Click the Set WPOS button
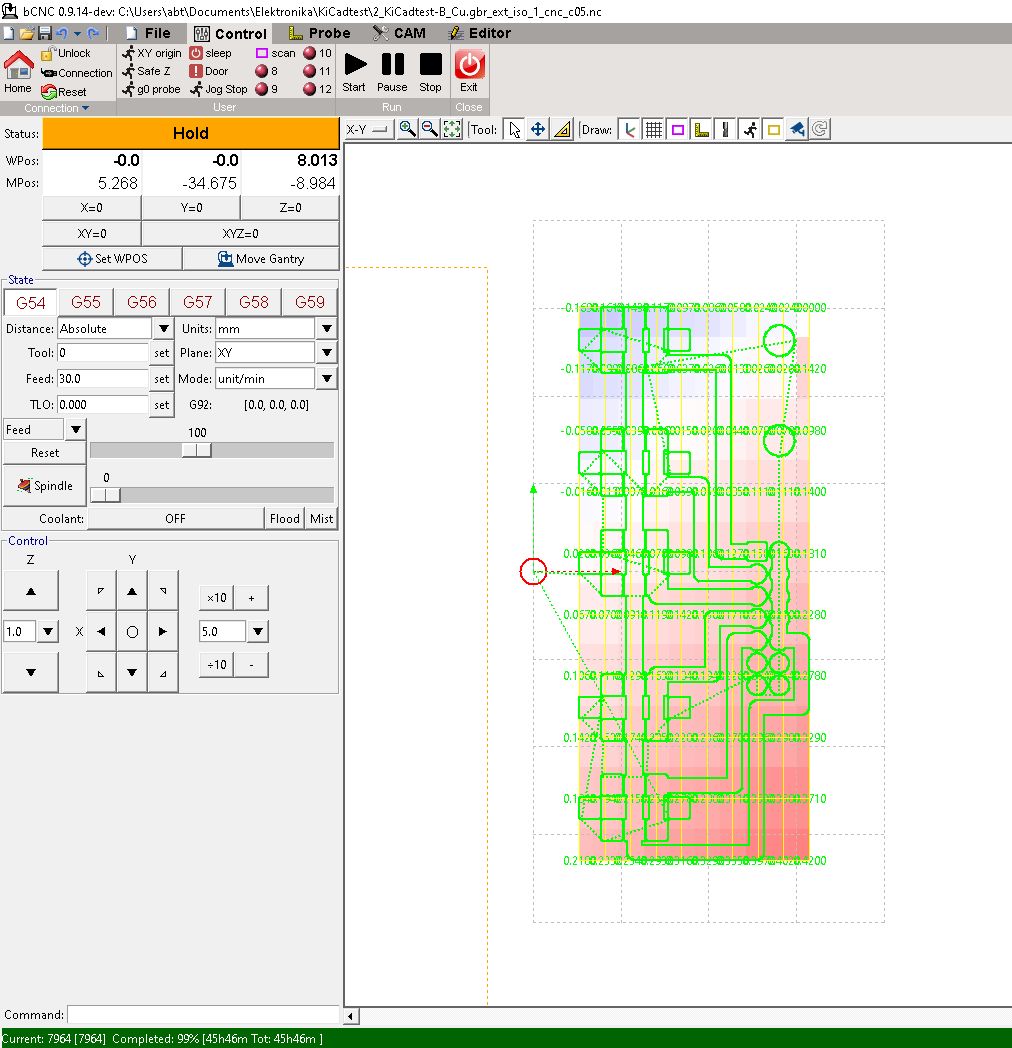The width and height of the screenshot is (1012, 1048). click(112, 259)
